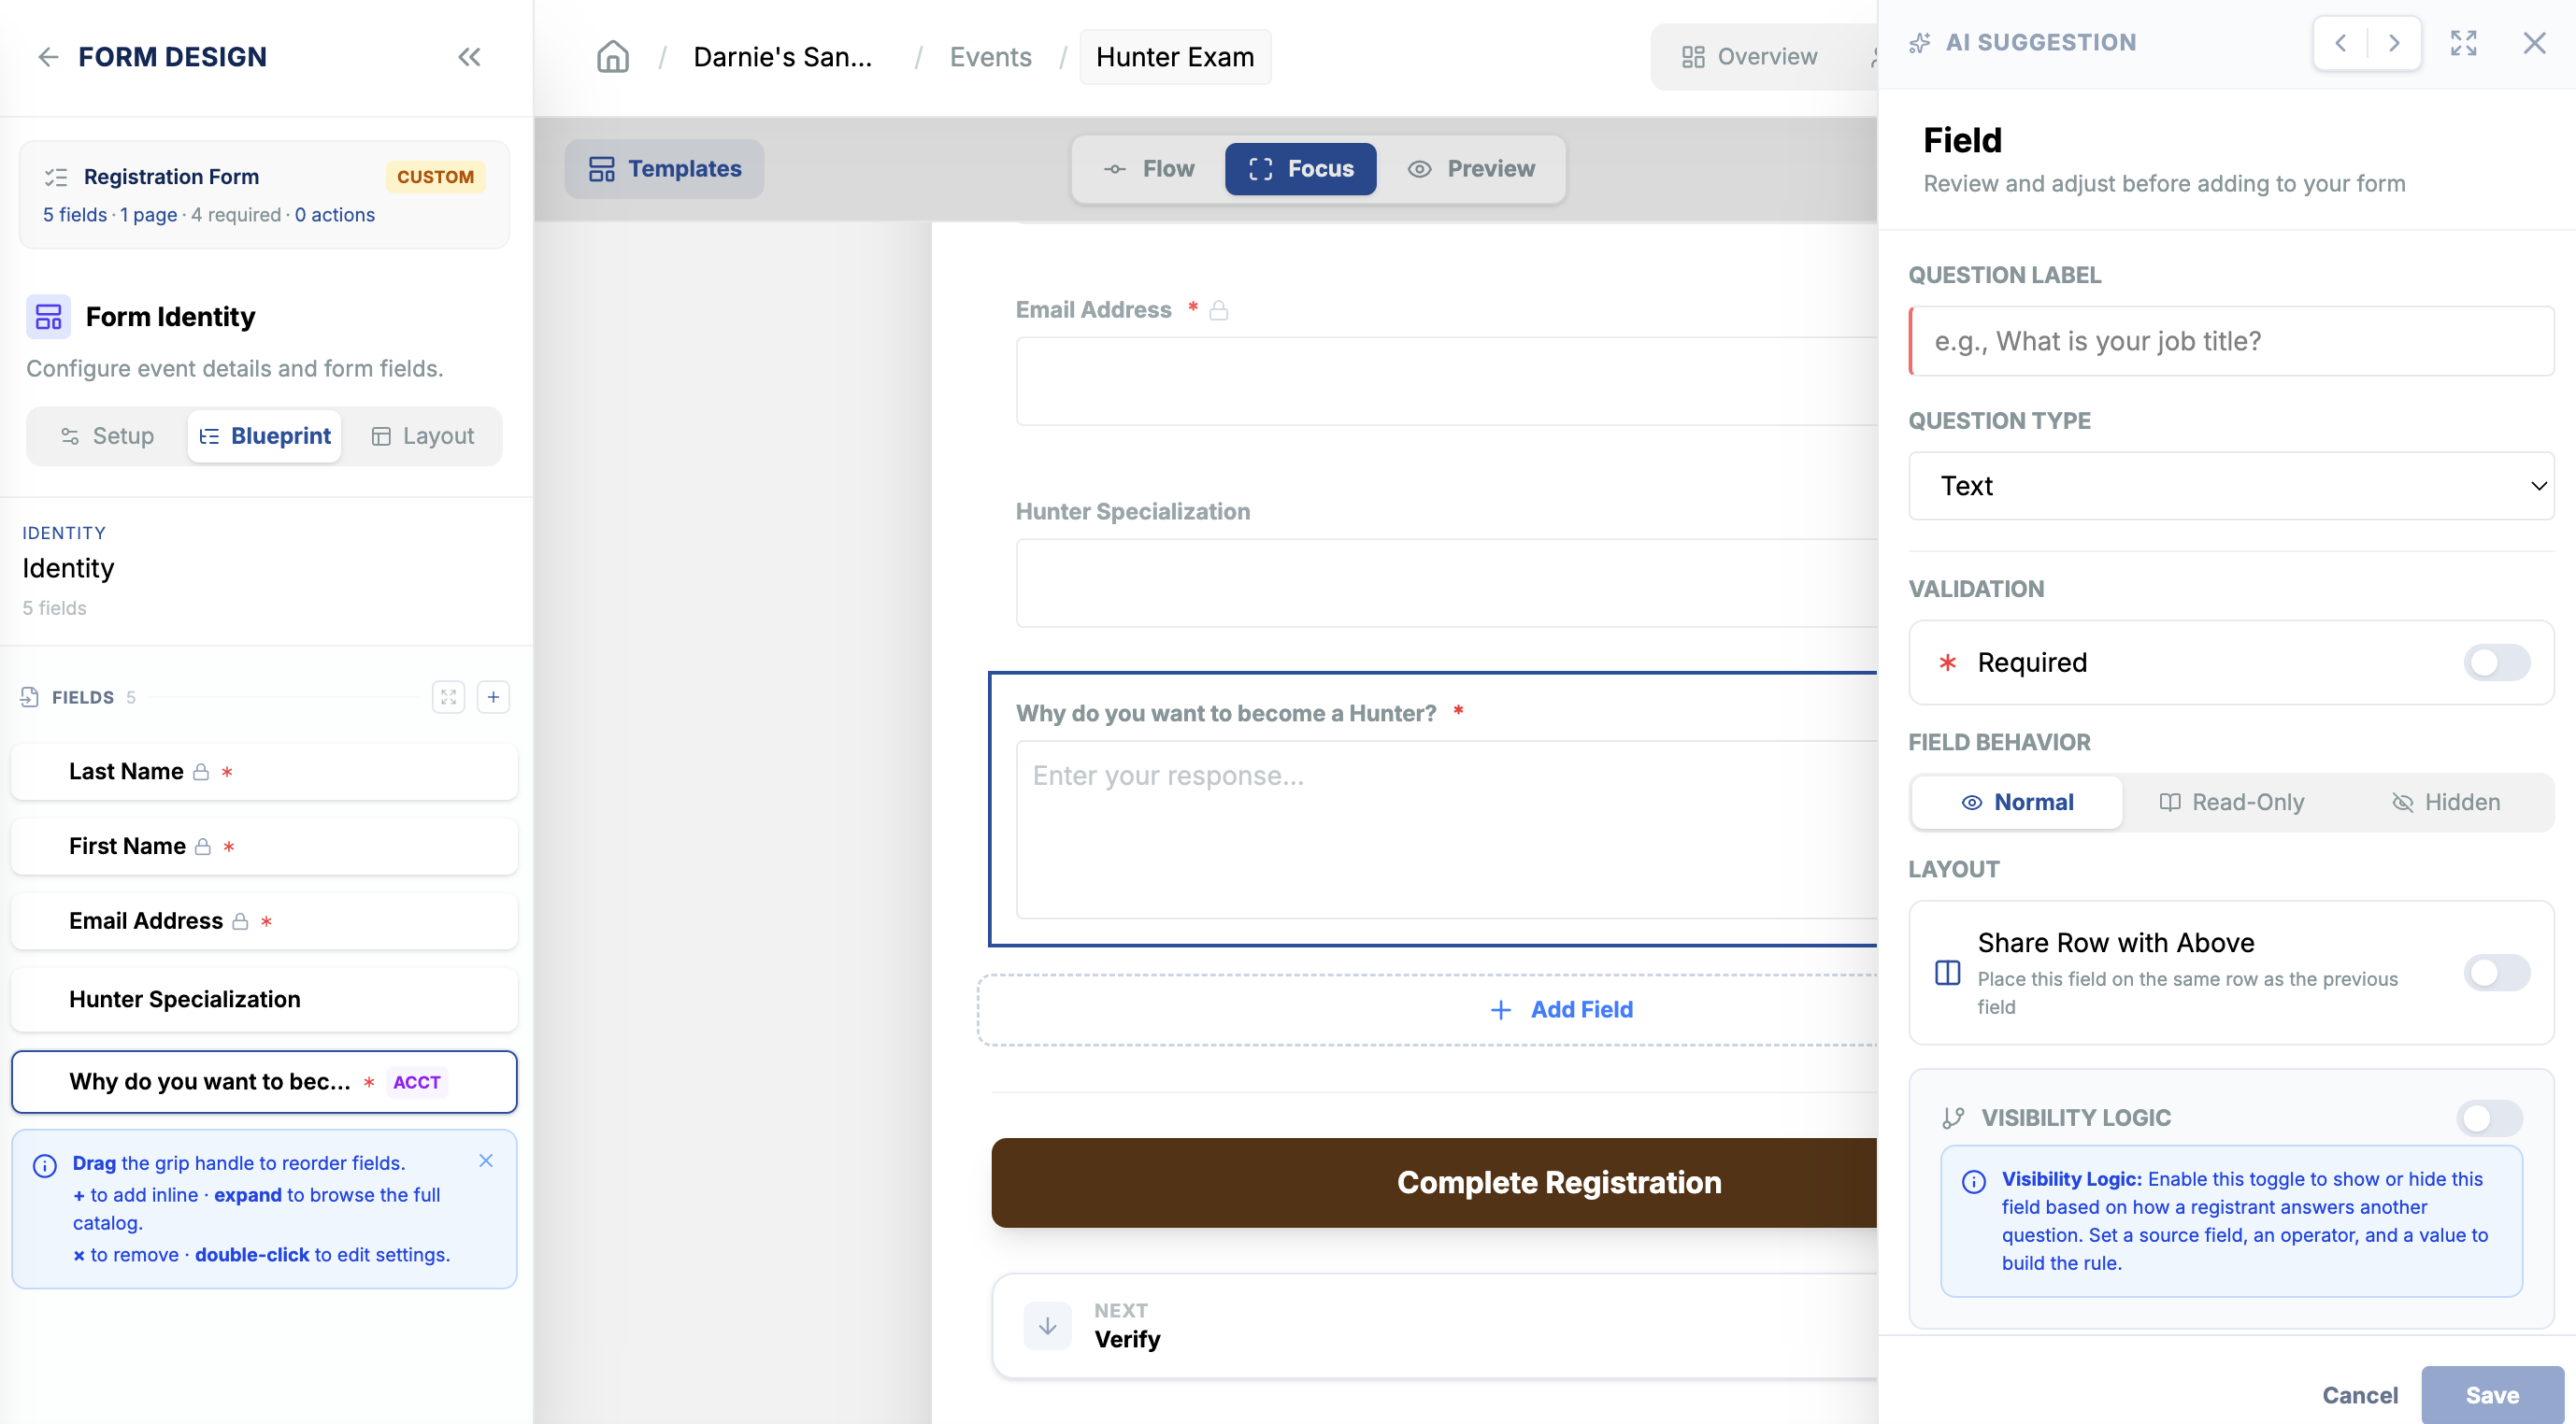The height and width of the screenshot is (1424, 2576).
Task: Go back using the Form Design arrow
Action: (x=47, y=57)
